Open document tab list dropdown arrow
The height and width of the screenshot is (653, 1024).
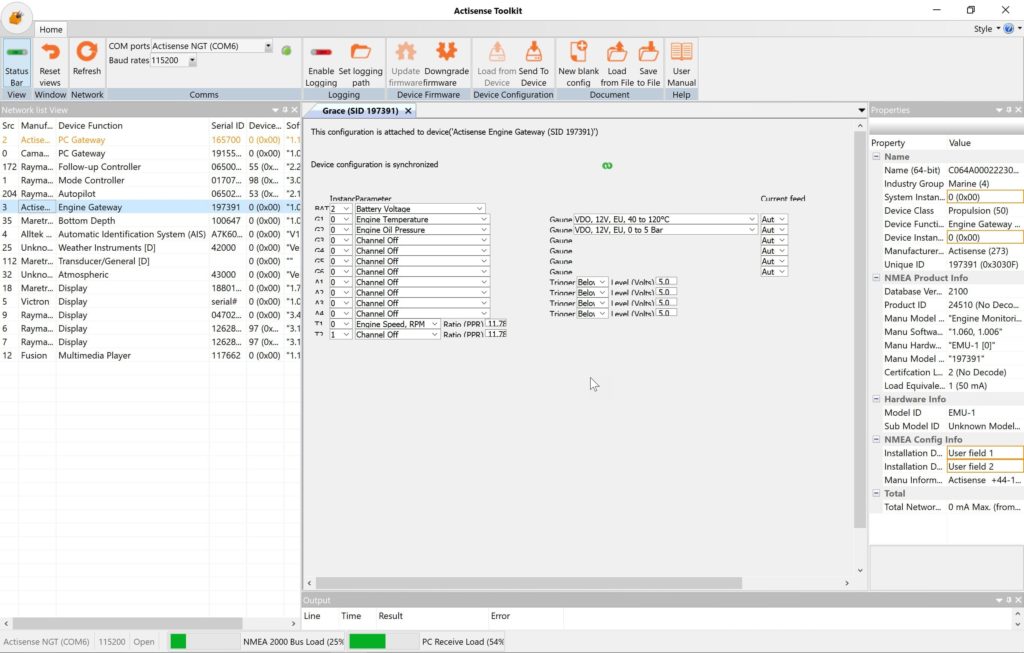[861, 110]
